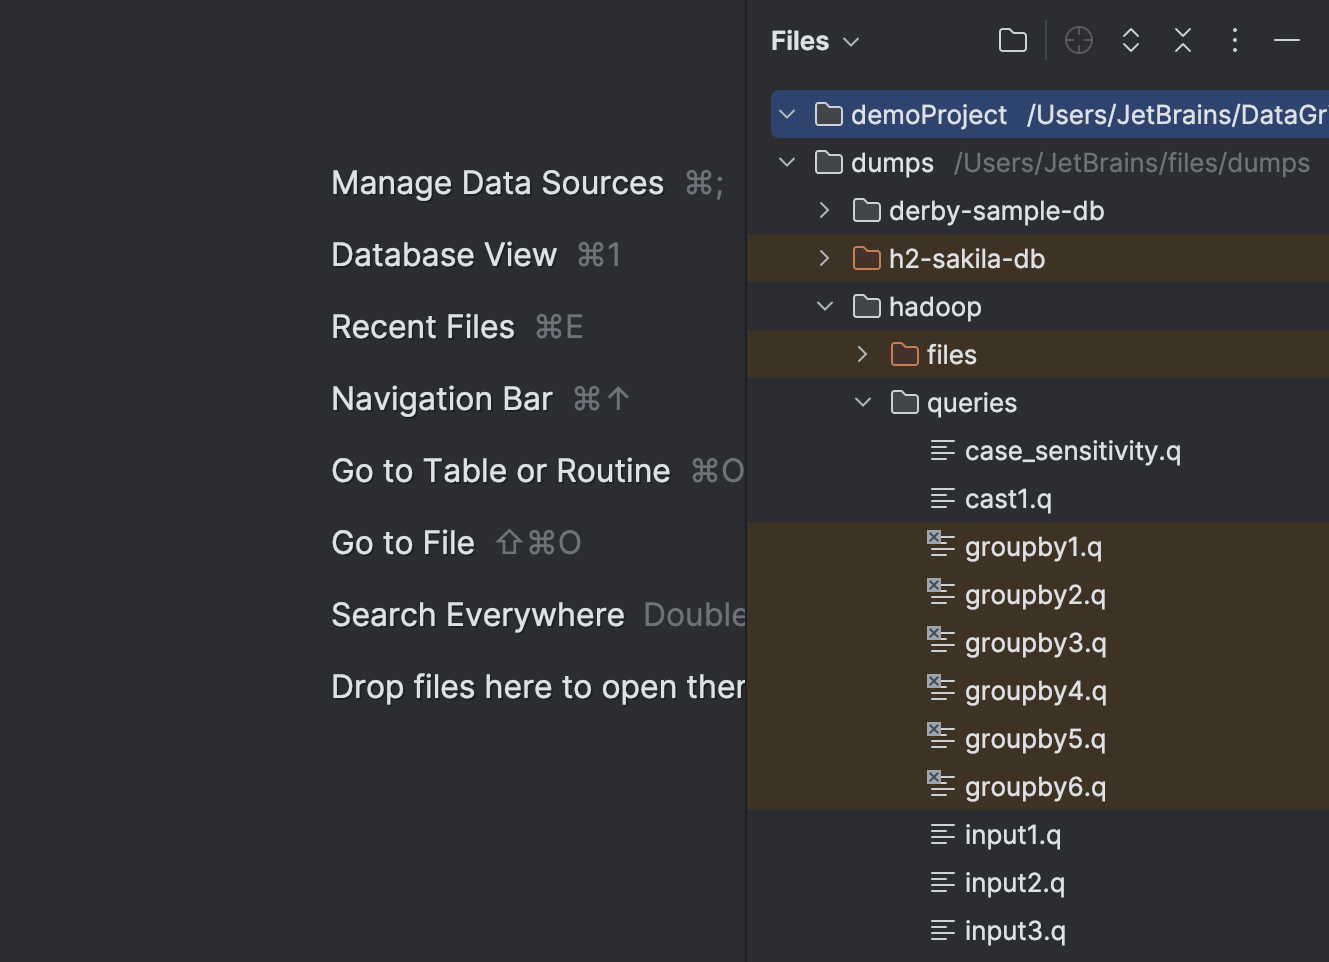Click the excluded-file icon beside groupby1.q
The height and width of the screenshot is (962, 1329).
coord(940,546)
